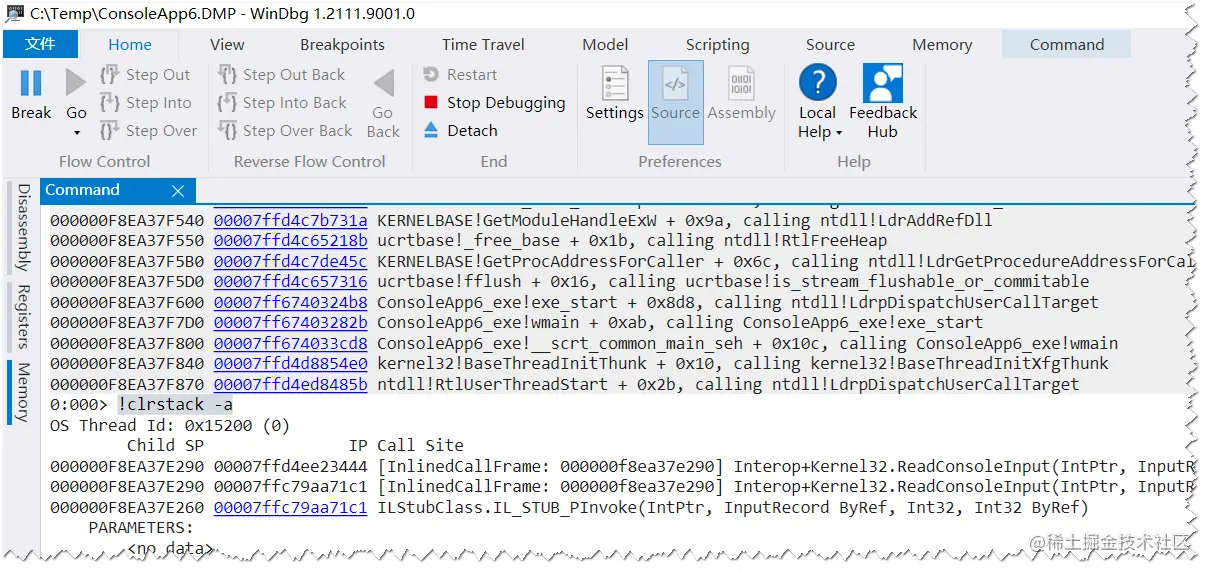Click Step Over Back
This screenshot has height=570, width=1207.
[x=284, y=131]
